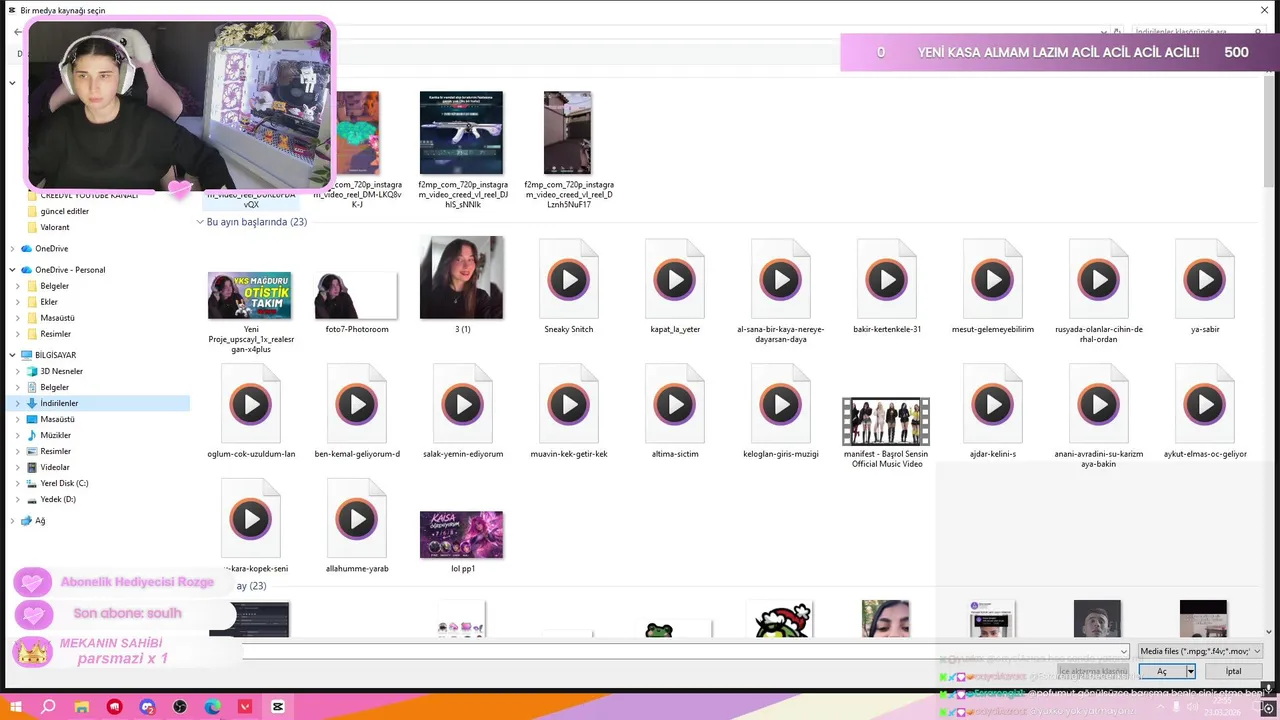
Task: Choose the al-sana-bir-kaya-nereye-dayarsan-daya file
Action: [x=781, y=290]
